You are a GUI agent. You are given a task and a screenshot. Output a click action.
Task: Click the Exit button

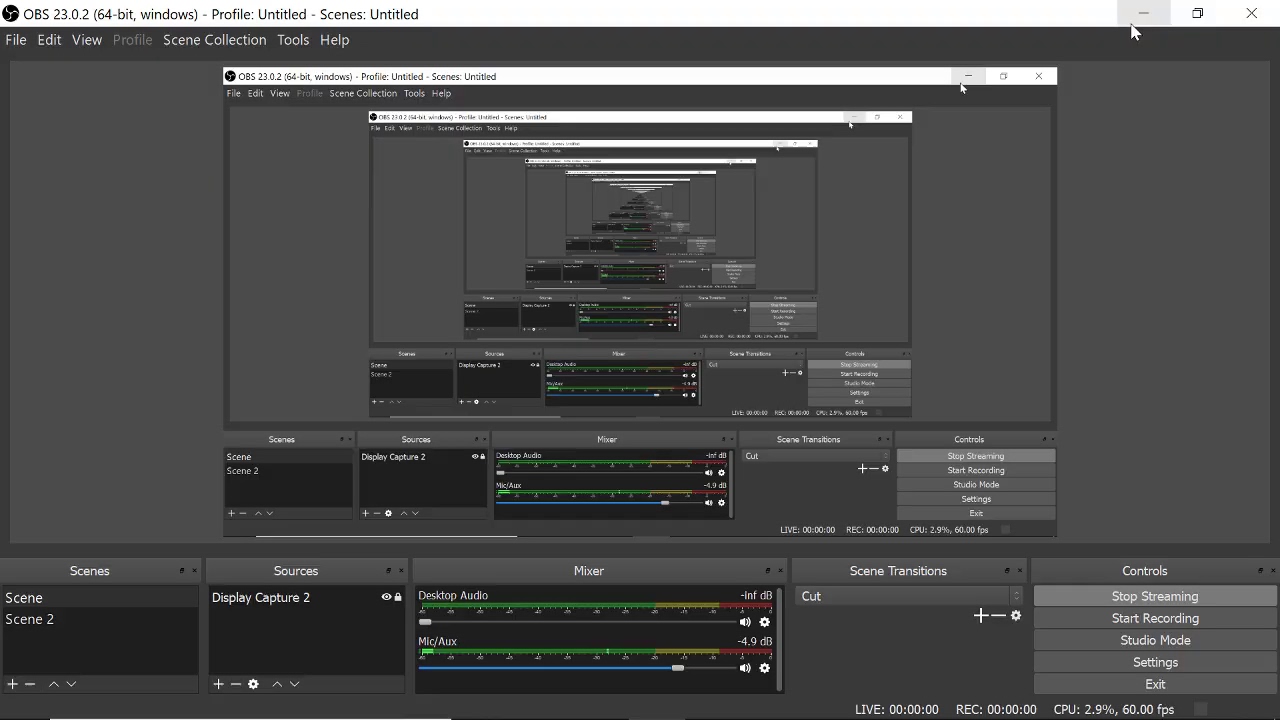click(x=1155, y=684)
